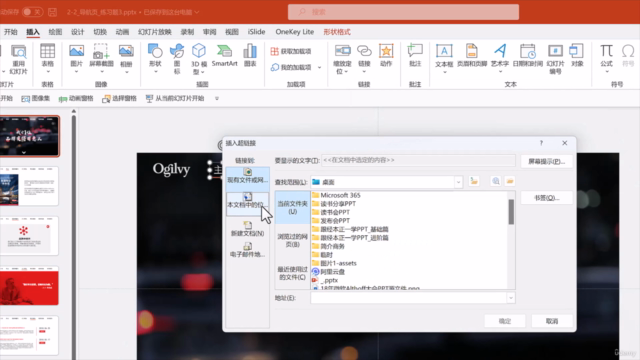Expand the quick access toolbar dropdown
Viewport: 640px width, 360px height.
tap(217, 98)
